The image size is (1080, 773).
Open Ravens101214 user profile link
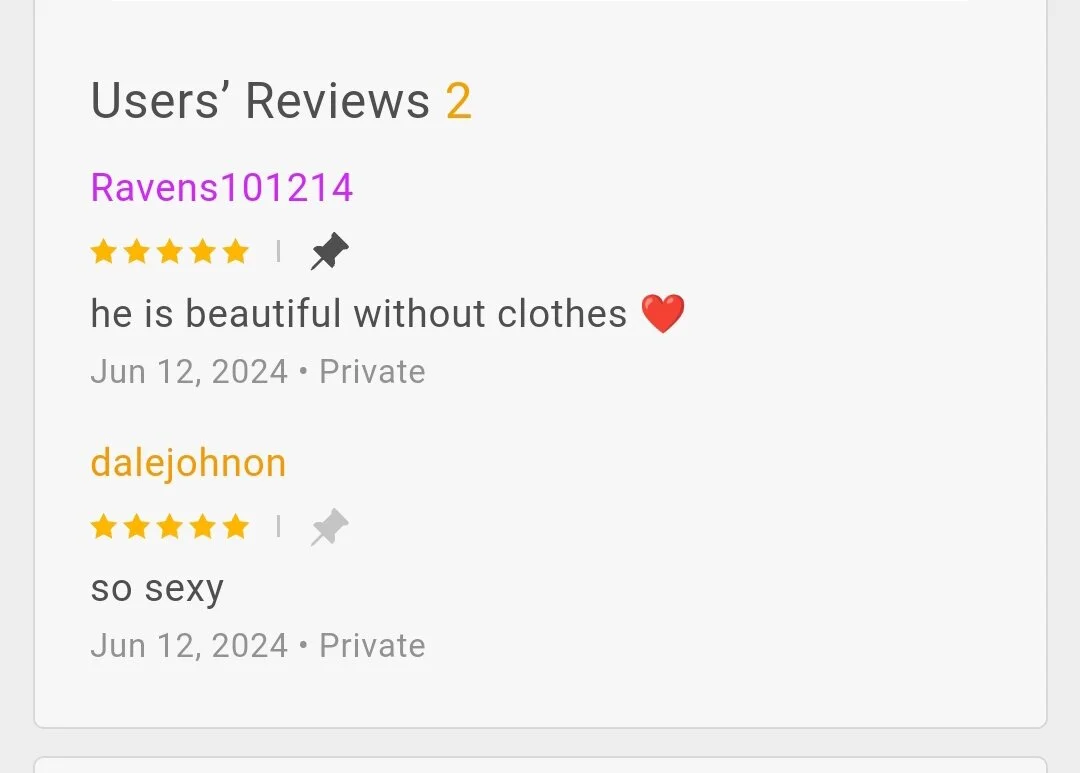[x=222, y=187]
